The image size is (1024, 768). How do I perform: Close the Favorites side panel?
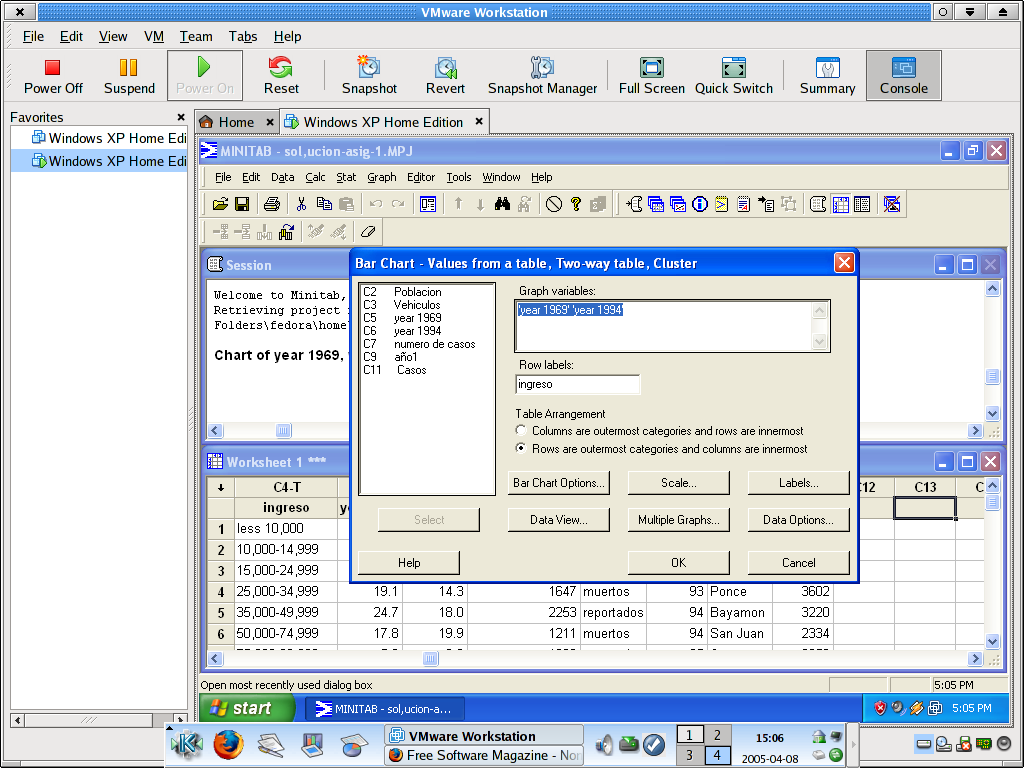pyautogui.click(x=181, y=117)
